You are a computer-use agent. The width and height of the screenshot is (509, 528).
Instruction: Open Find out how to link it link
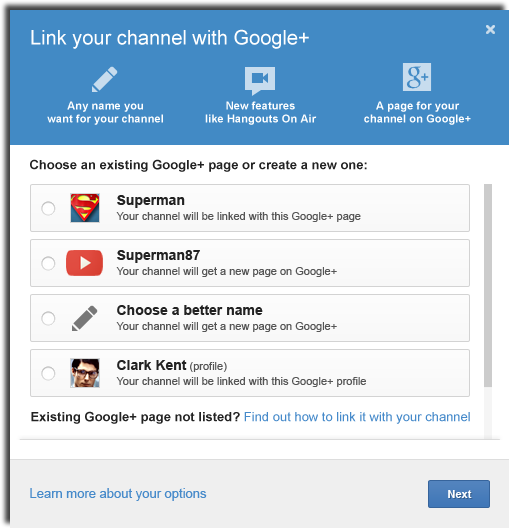click(x=357, y=417)
